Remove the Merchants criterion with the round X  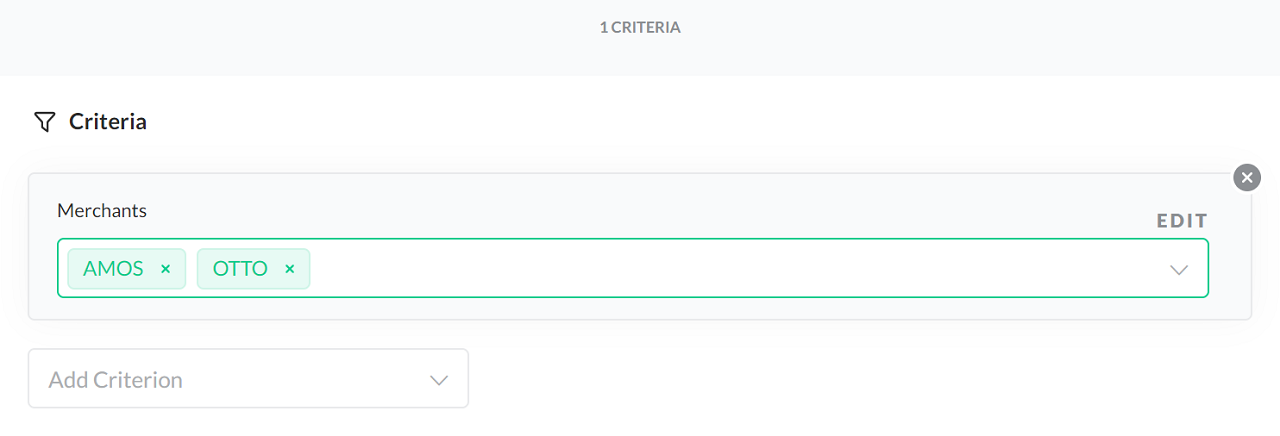[x=1246, y=178]
